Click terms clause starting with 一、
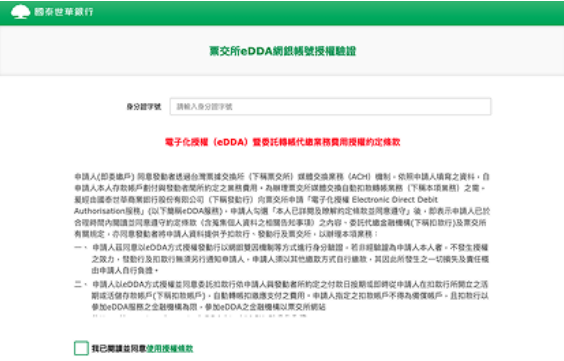Screen dimensions: 564x361 [281, 259]
